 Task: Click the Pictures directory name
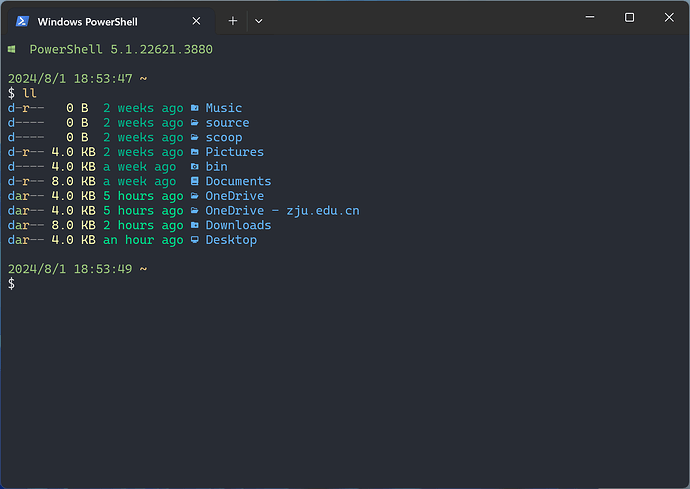click(x=235, y=152)
